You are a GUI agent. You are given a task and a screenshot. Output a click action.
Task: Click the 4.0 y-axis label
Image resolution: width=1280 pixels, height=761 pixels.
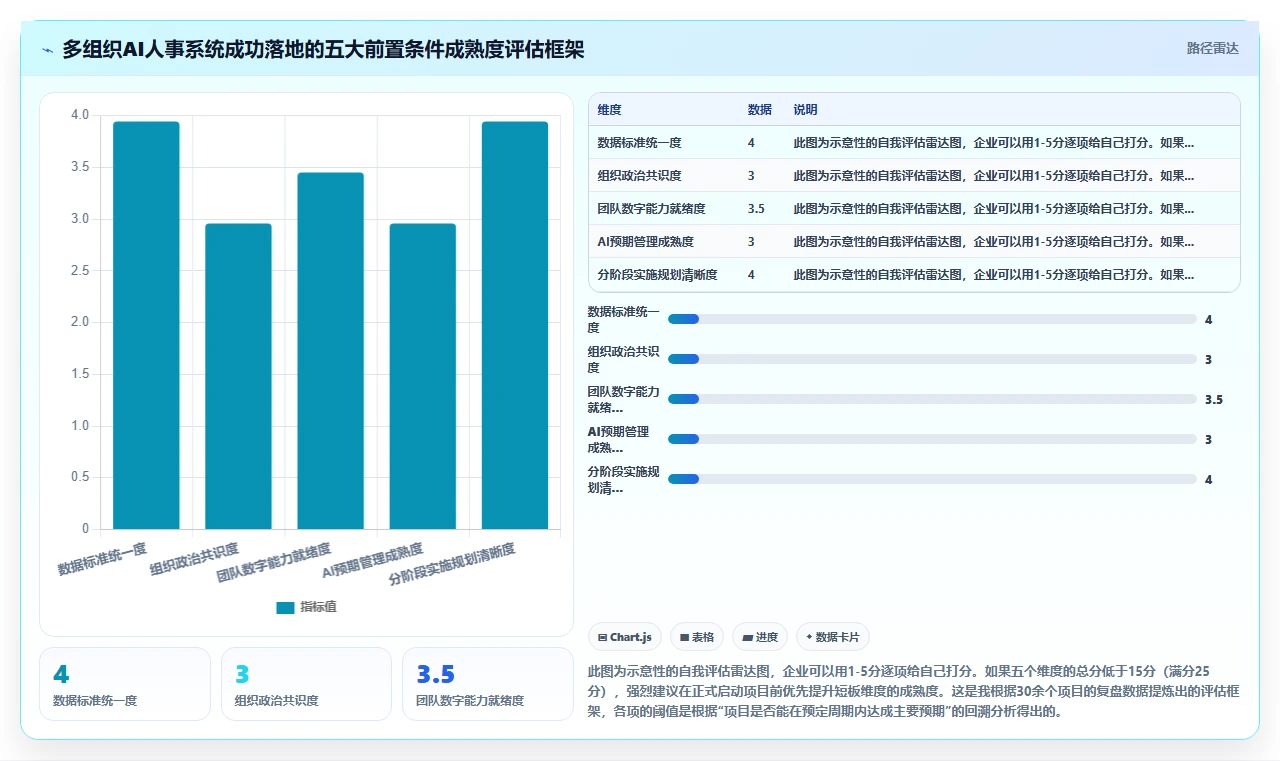(x=80, y=115)
